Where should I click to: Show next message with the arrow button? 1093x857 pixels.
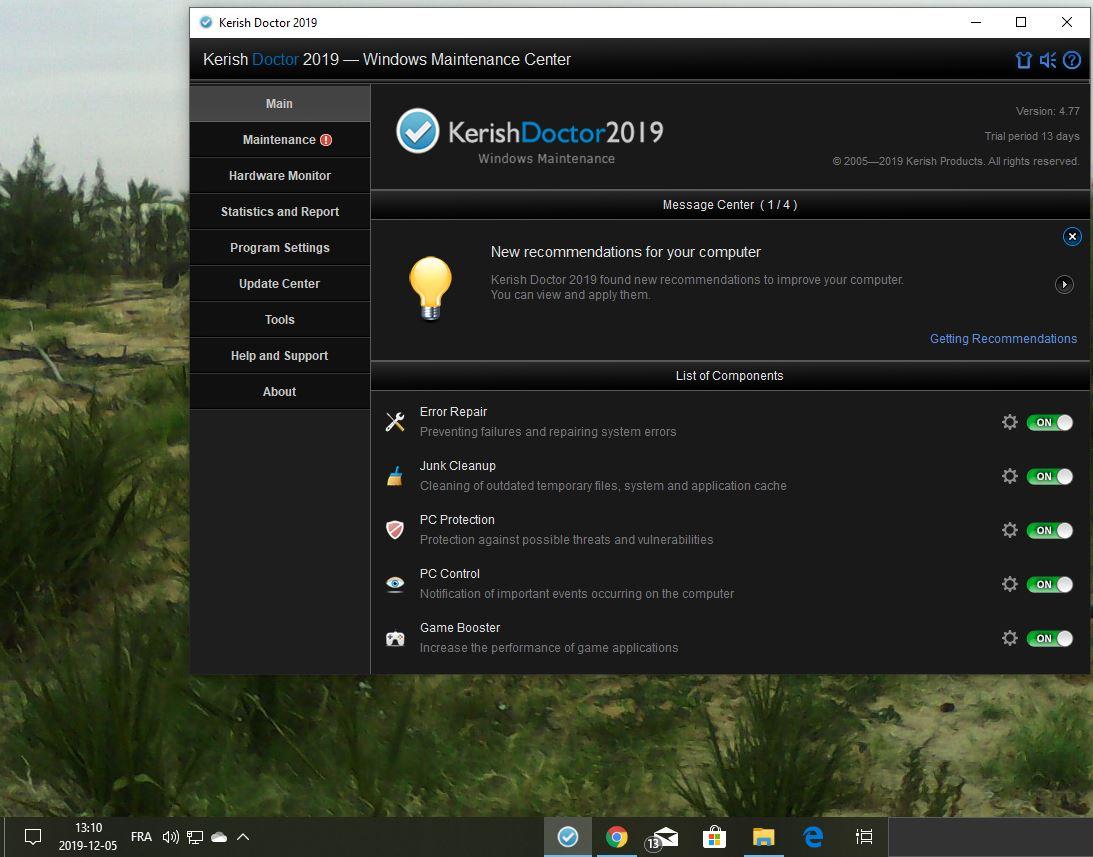pyautogui.click(x=1064, y=285)
